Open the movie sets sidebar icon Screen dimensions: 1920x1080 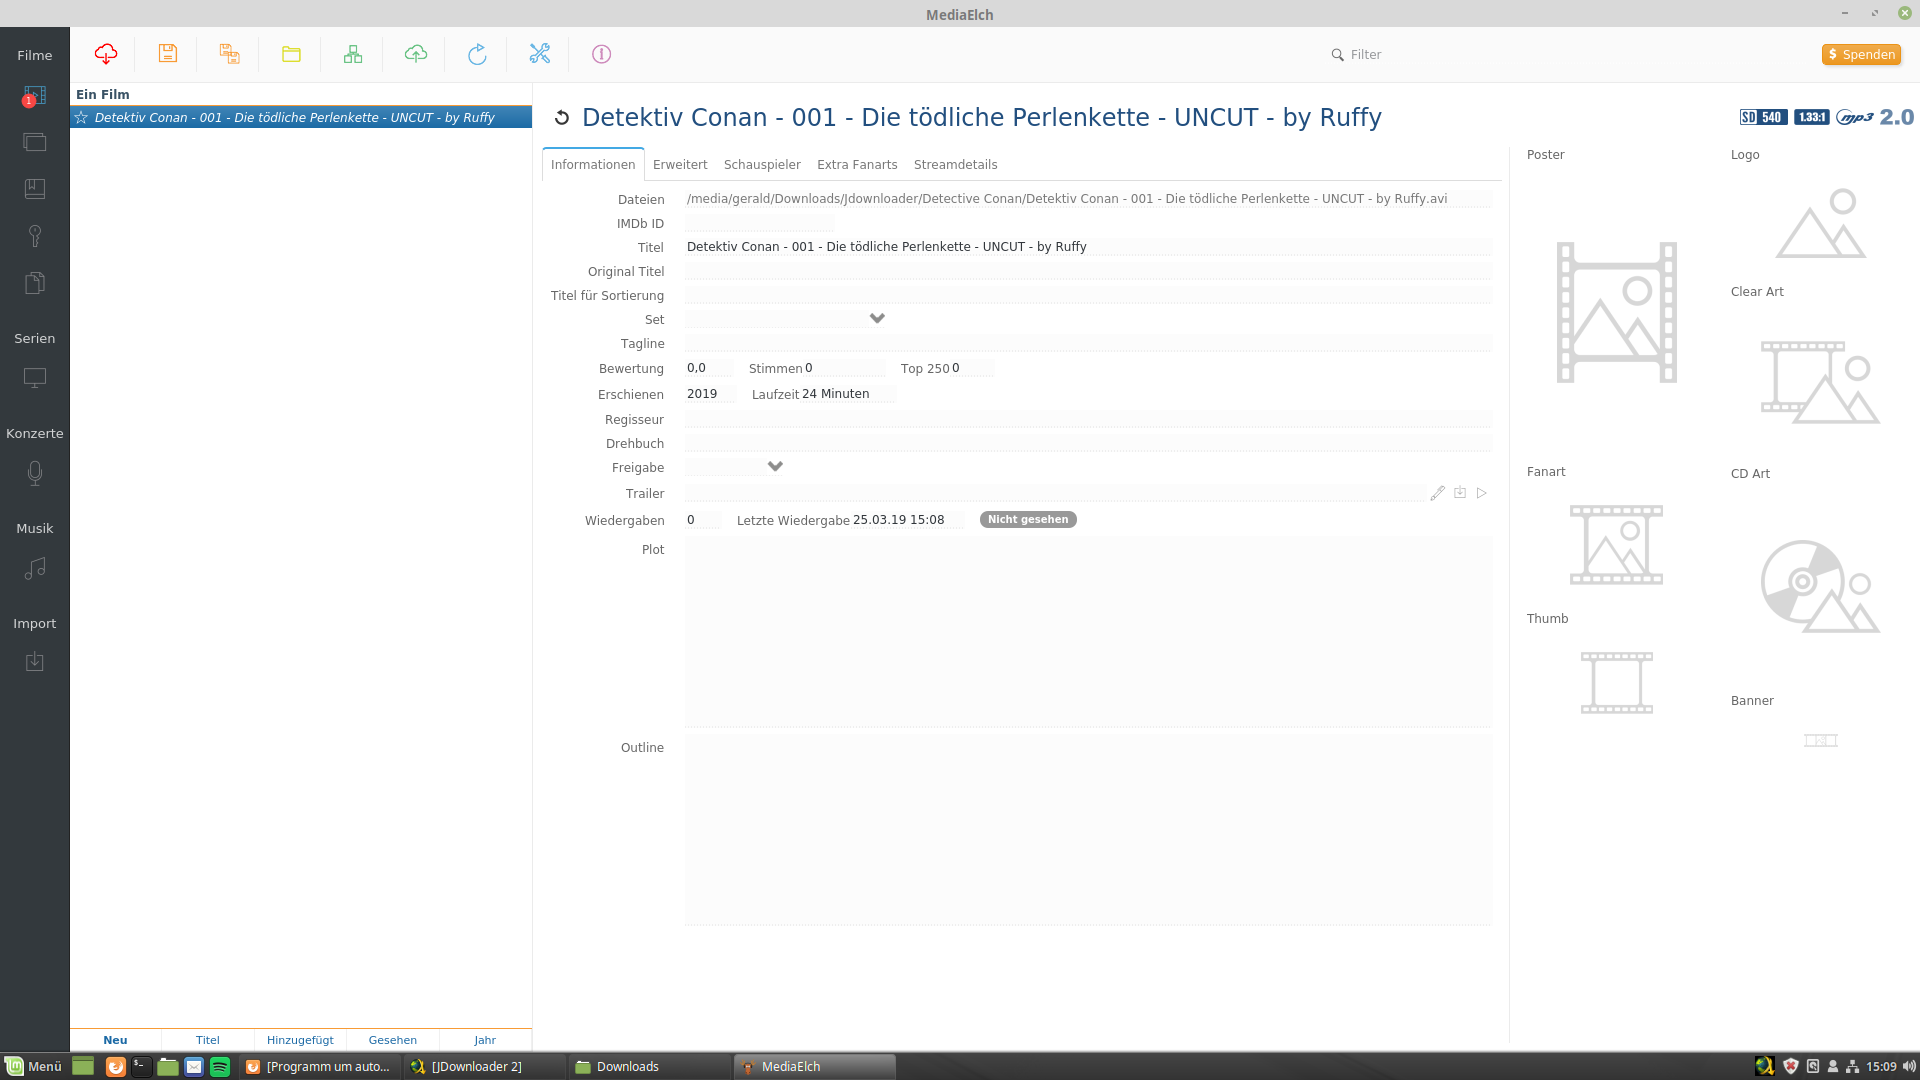coord(35,142)
